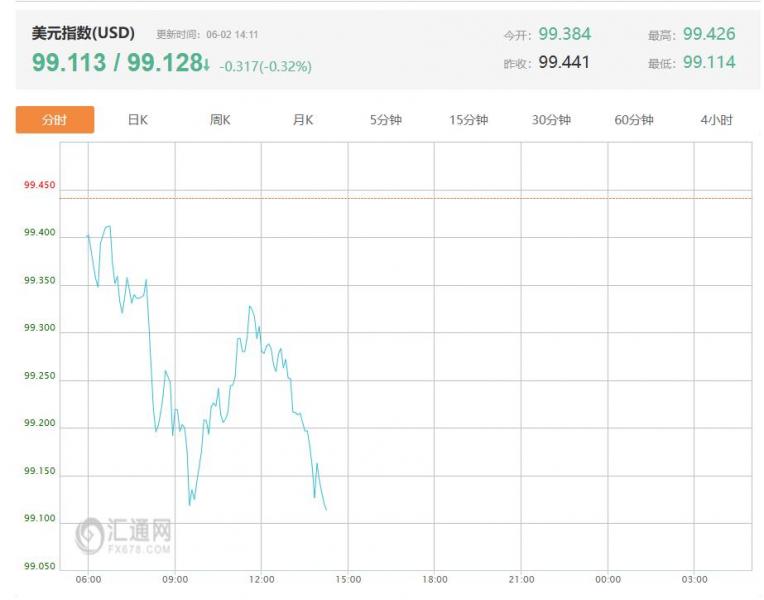Click the chart line's latest endpoint

click(326, 510)
